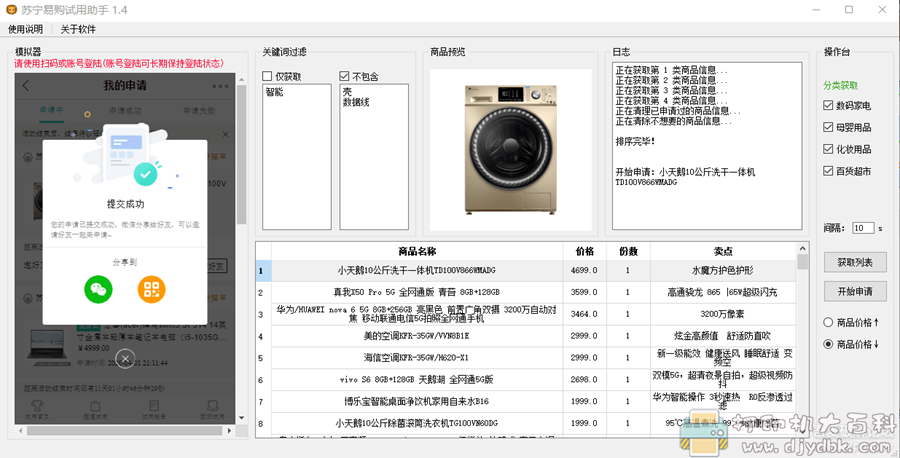900x458 pixels.
Task: Click price cell 2698.0
Action: click(x=584, y=379)
